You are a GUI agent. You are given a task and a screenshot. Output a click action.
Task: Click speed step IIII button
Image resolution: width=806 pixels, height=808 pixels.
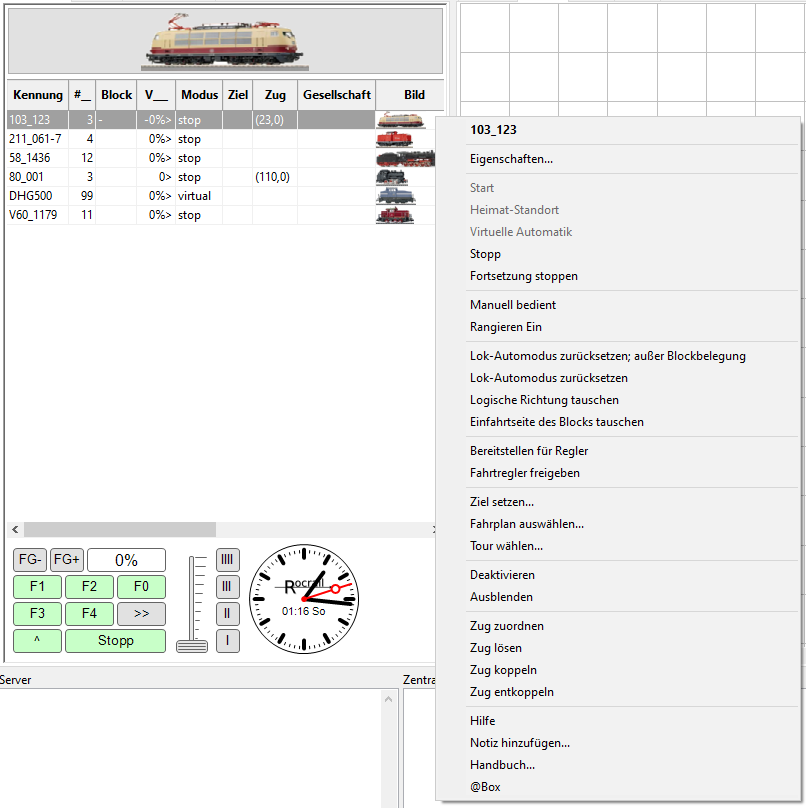click(x=228, y=560)
